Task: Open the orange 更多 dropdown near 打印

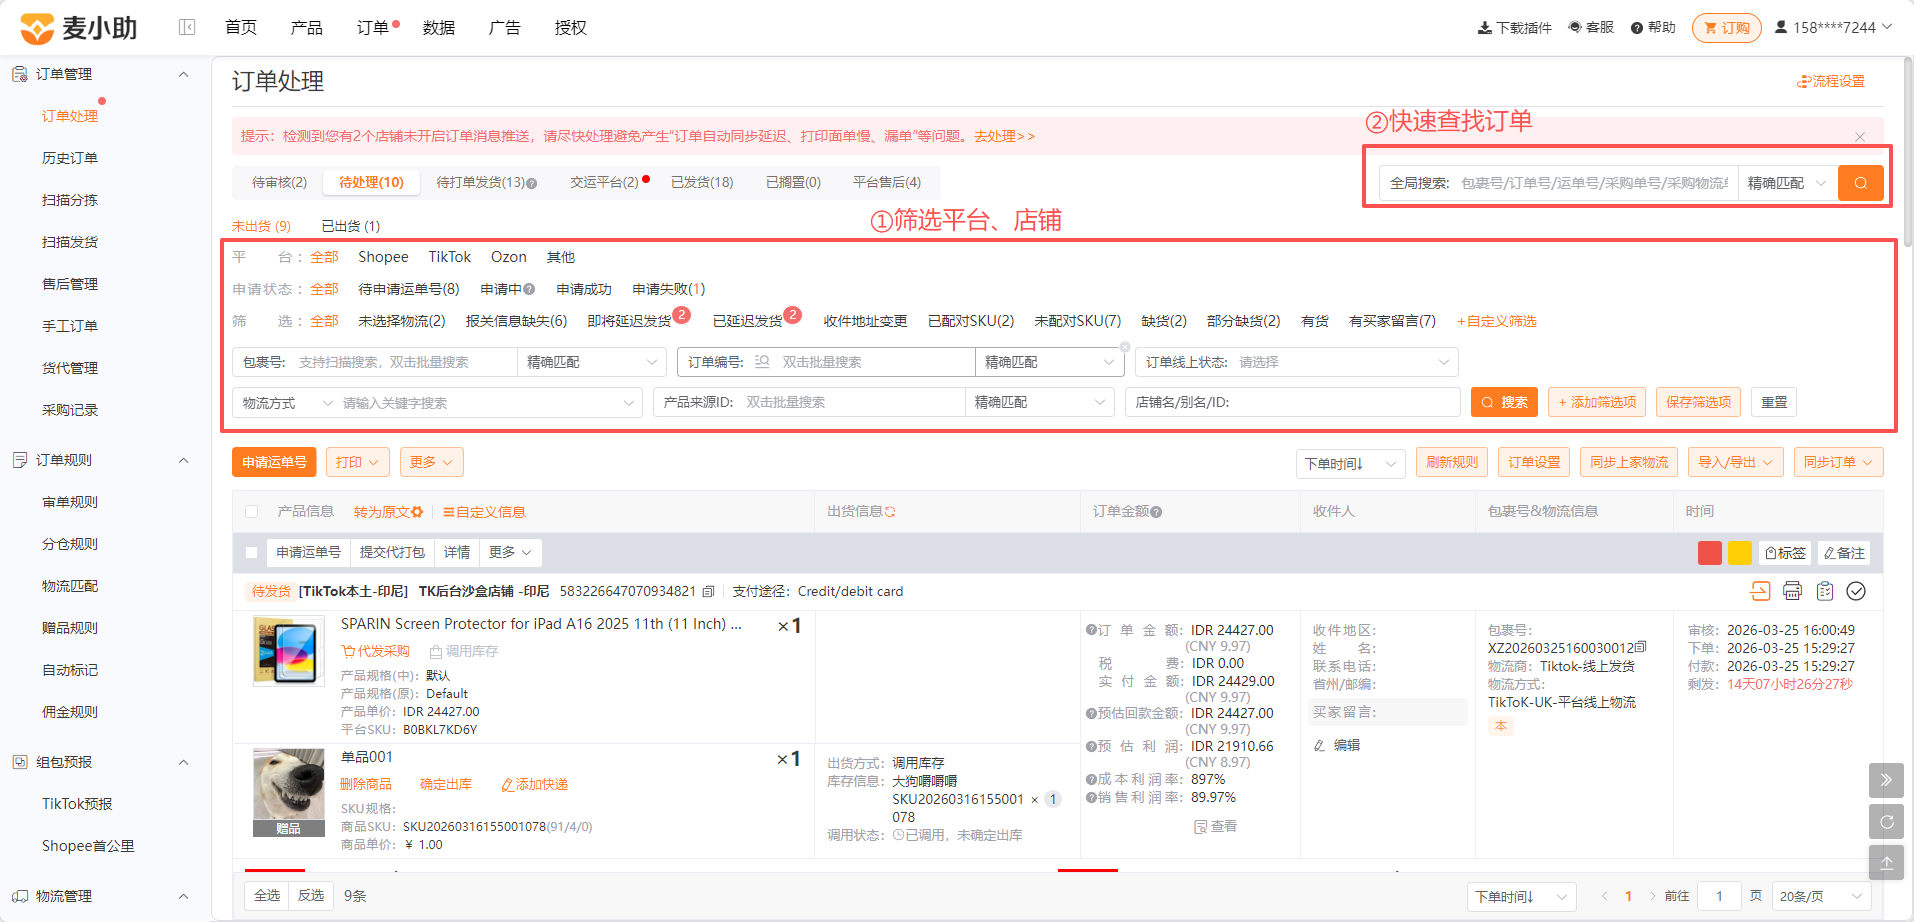Action: [431, 462]
